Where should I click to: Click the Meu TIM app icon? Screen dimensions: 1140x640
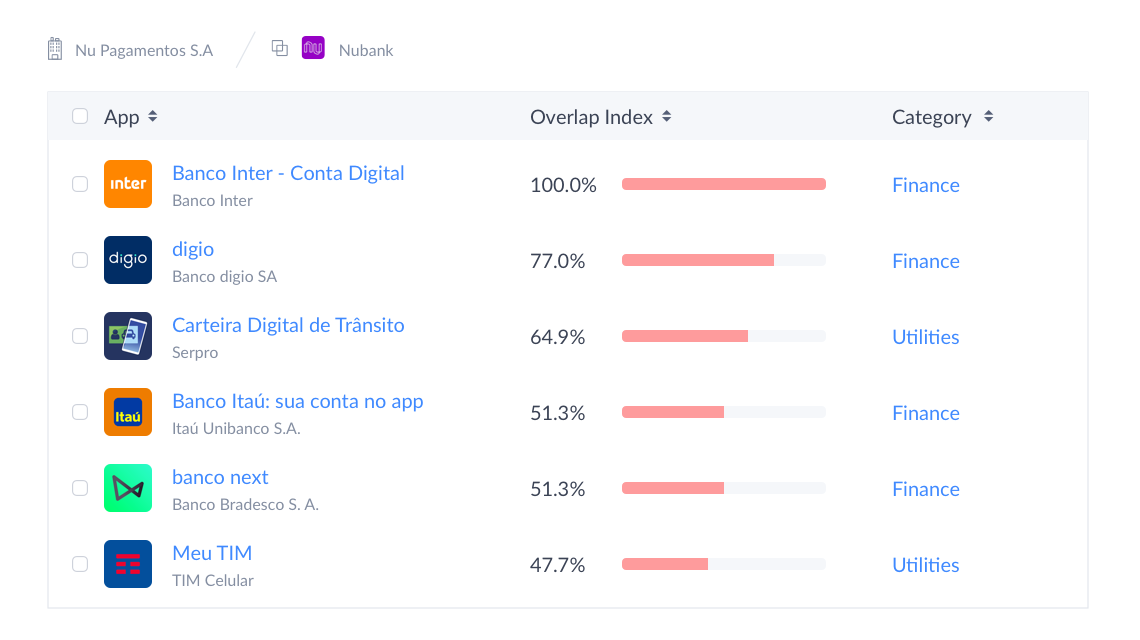tap(128, 564)
